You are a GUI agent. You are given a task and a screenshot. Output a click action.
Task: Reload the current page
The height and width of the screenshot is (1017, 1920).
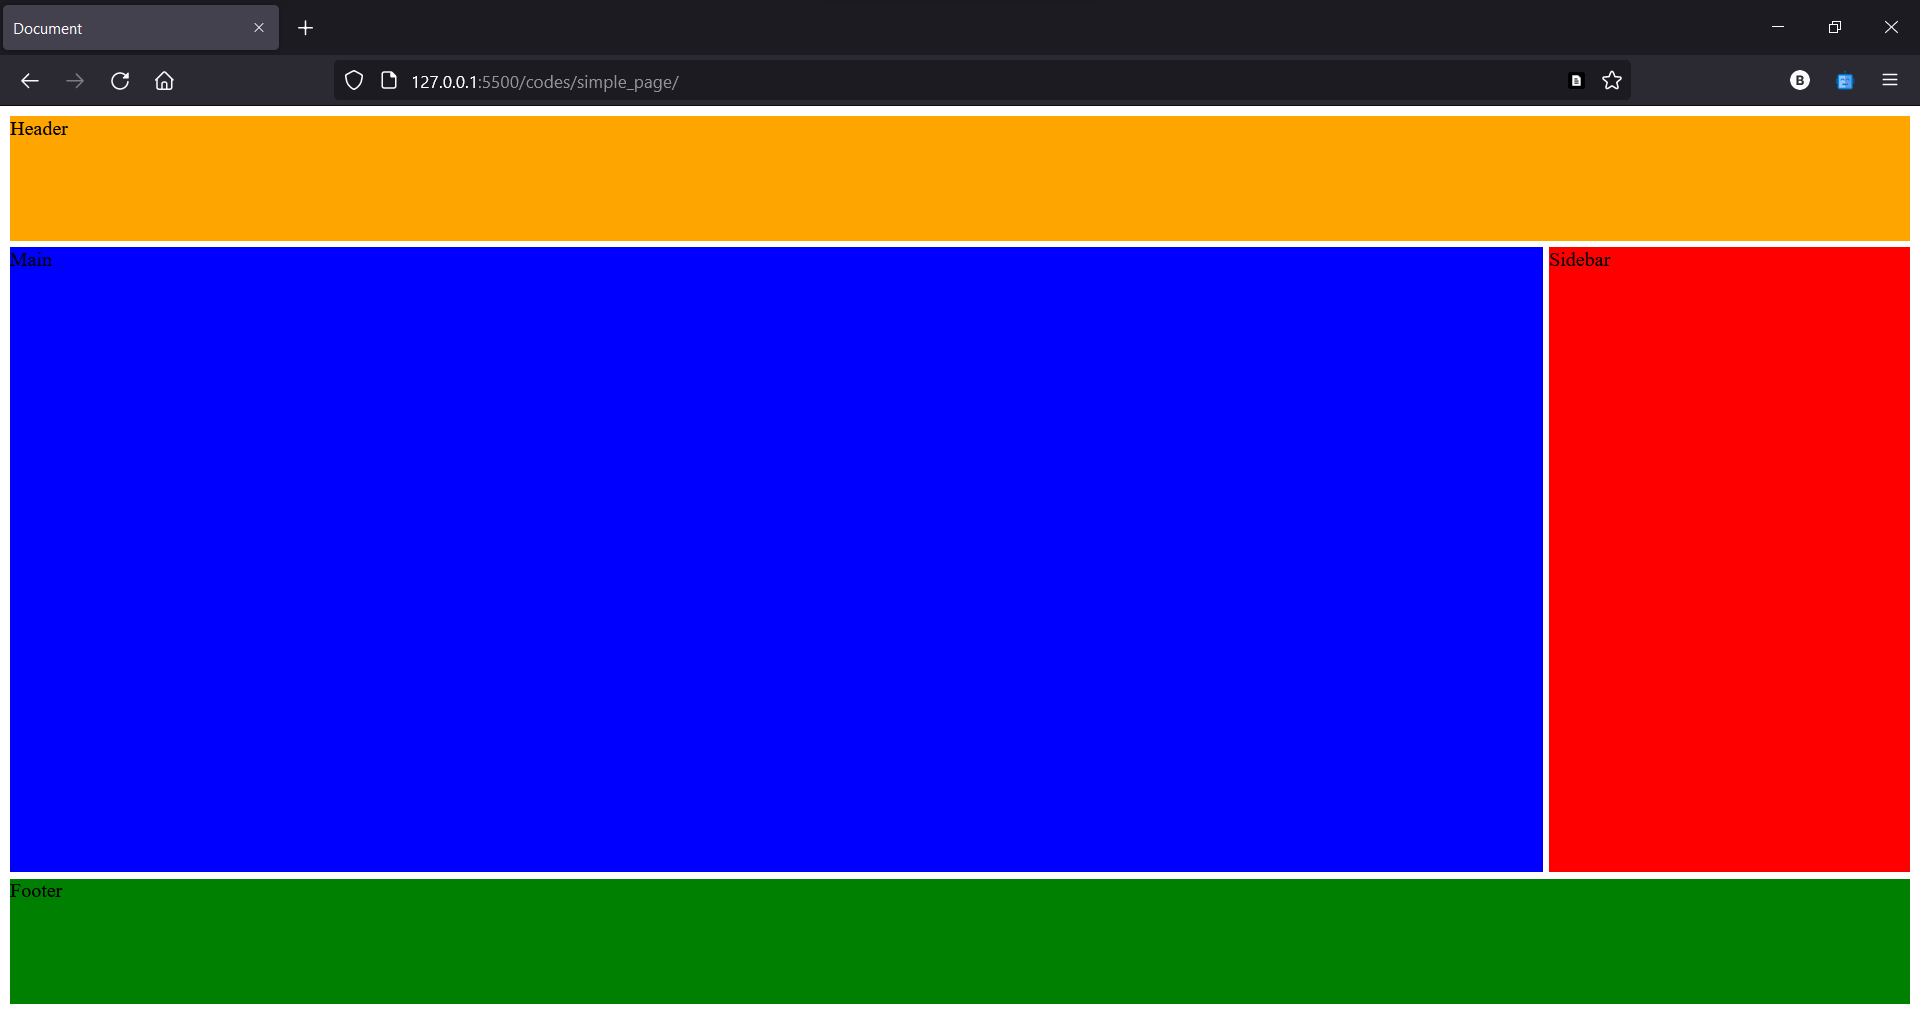(x=120, y=81)
